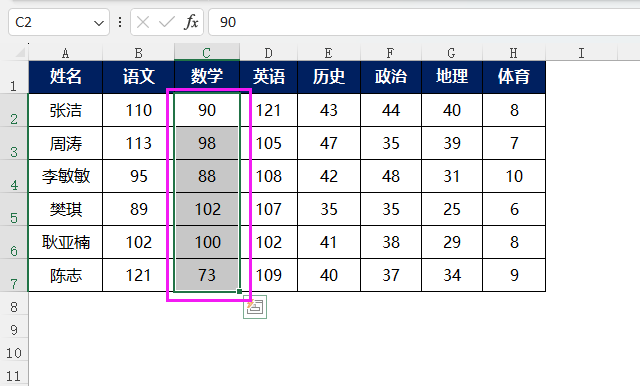
Task: Click 陈志's 体育 score 9
Action: click(x=514, y=275)
